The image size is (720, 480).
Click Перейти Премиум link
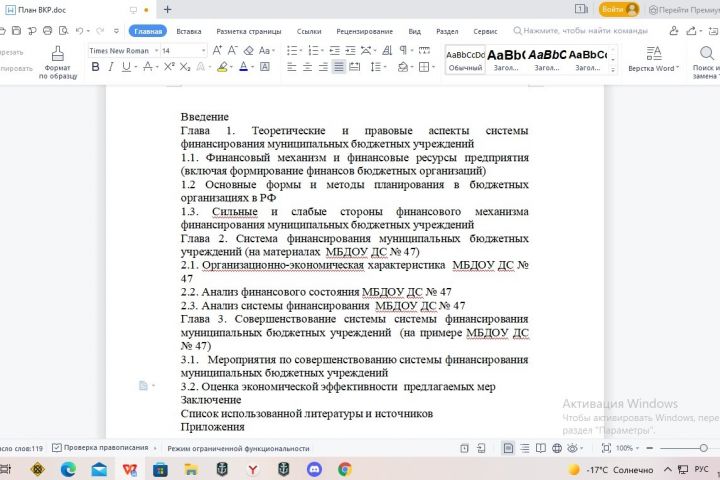pyautogui.click(x=684, y=10)
